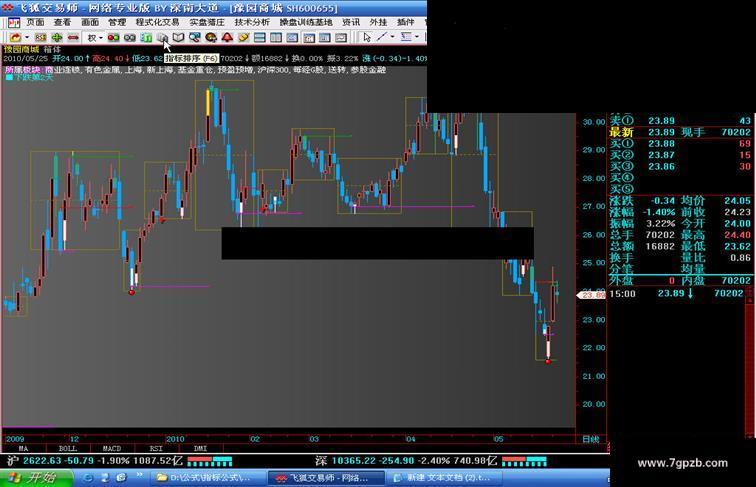This screenshot has width=756, height=487.
Task: Click the 15:00 trade tick row
Action: pyautogui.click(x=677, y=293)
